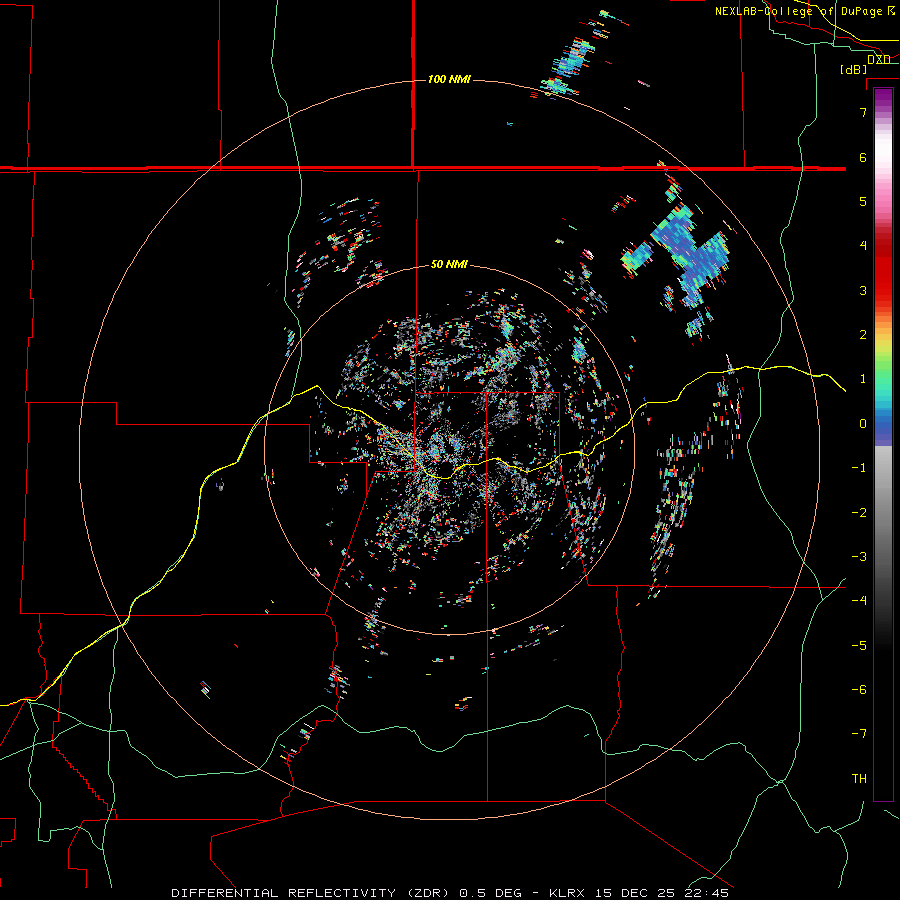Click the "-5" value on the dB scale
Image resolution: width=900 pixels, height=900 pixels.
[859, 646]
